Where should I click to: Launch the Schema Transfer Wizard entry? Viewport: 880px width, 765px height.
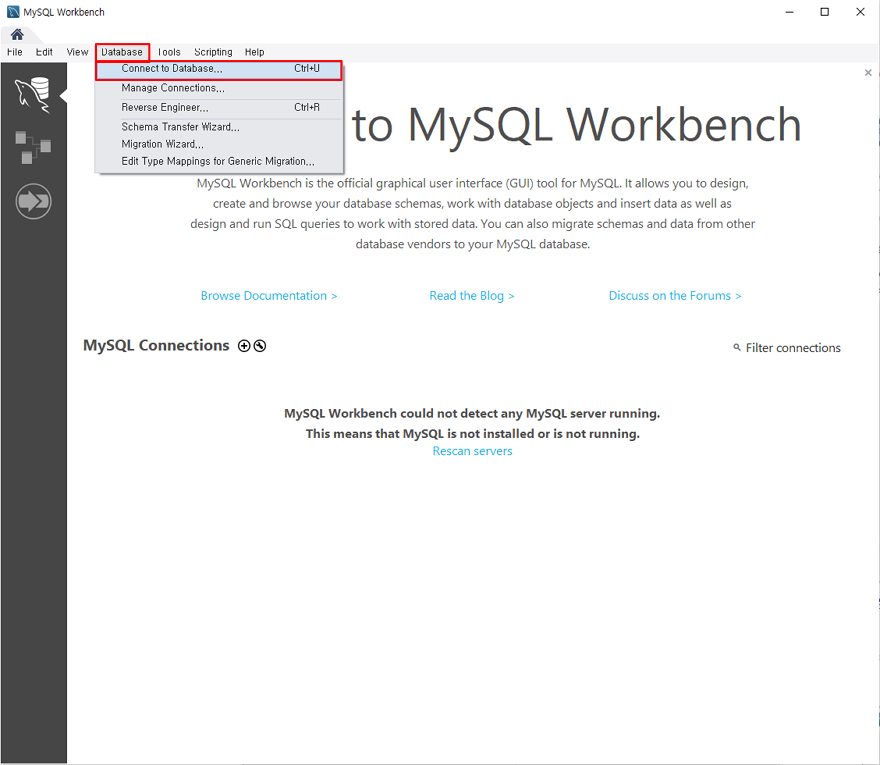[219, 127]
